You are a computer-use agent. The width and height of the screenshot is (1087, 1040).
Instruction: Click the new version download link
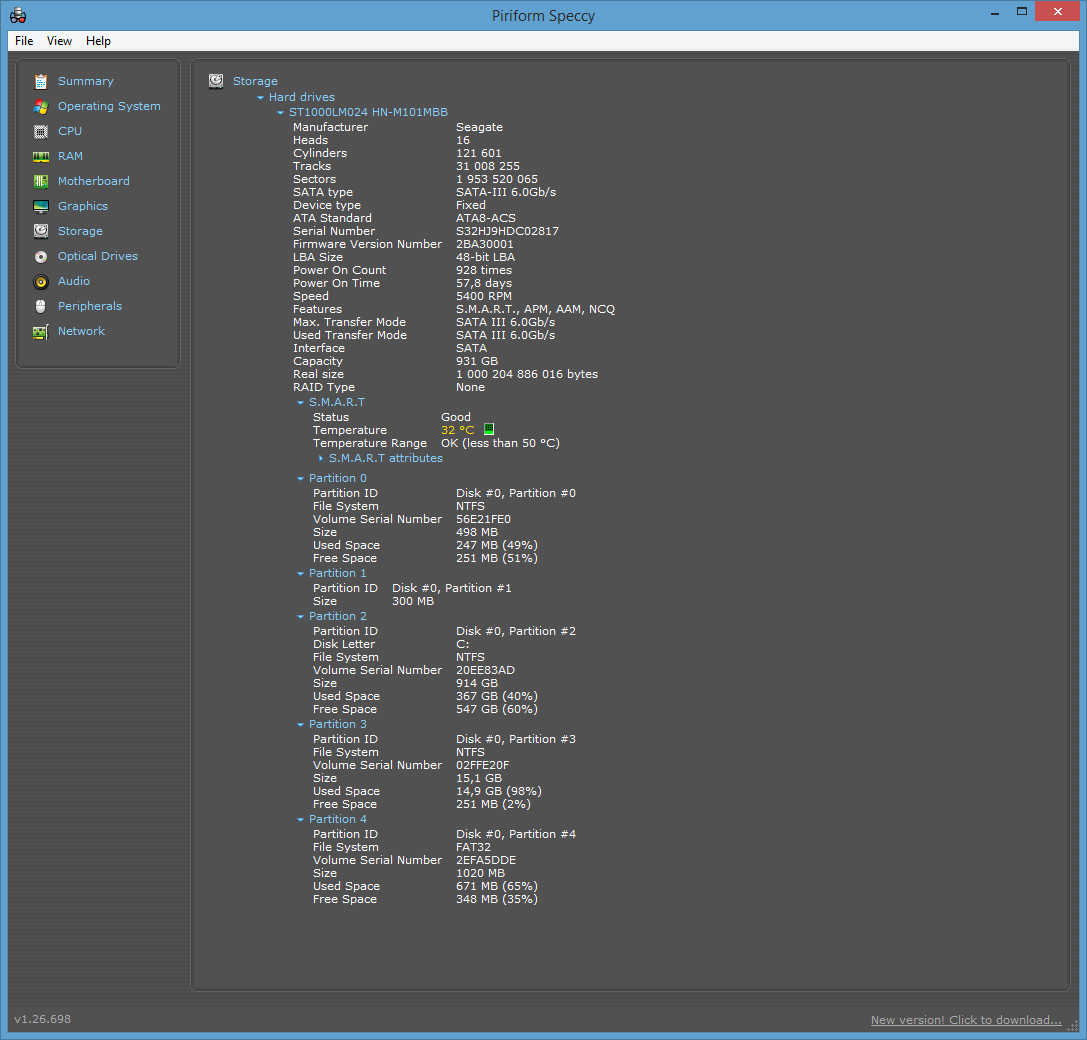[965, 1020]
